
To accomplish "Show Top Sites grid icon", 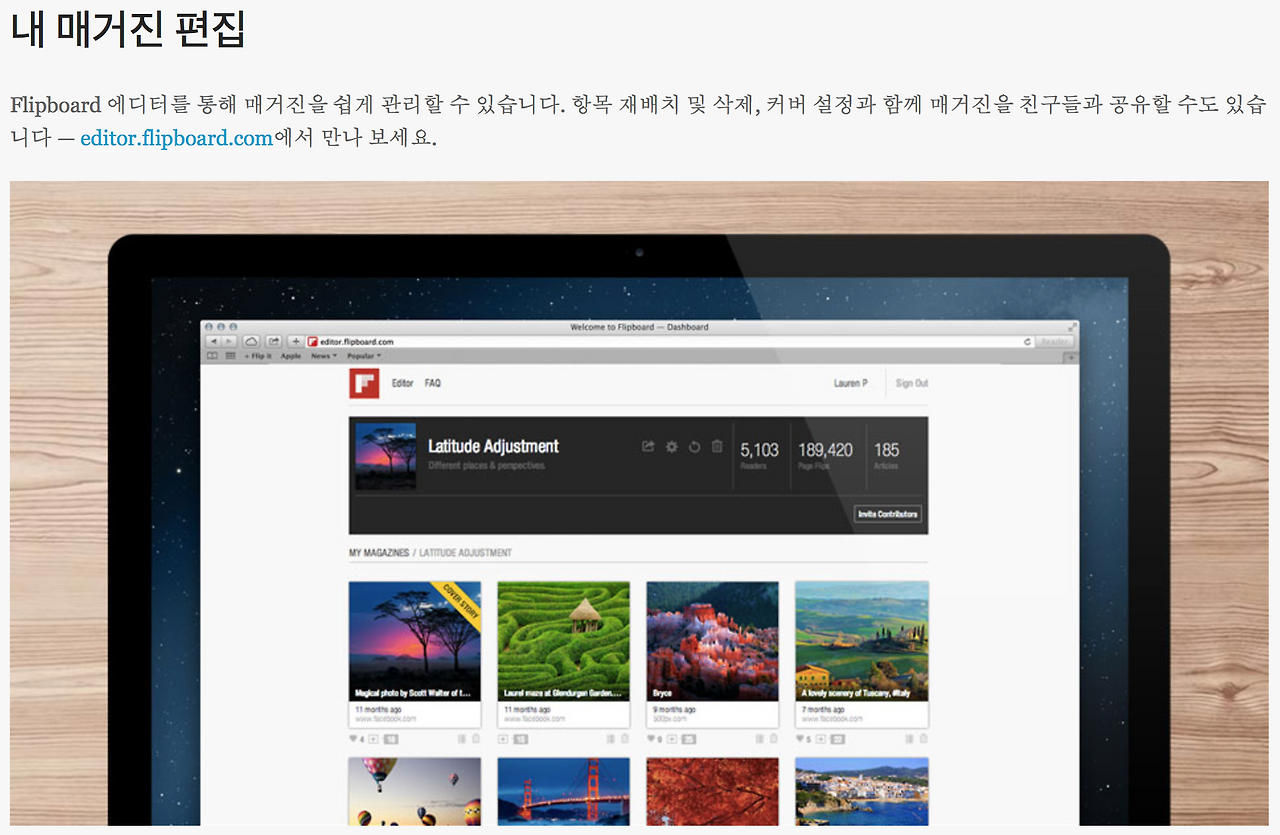I will point(230,356).
